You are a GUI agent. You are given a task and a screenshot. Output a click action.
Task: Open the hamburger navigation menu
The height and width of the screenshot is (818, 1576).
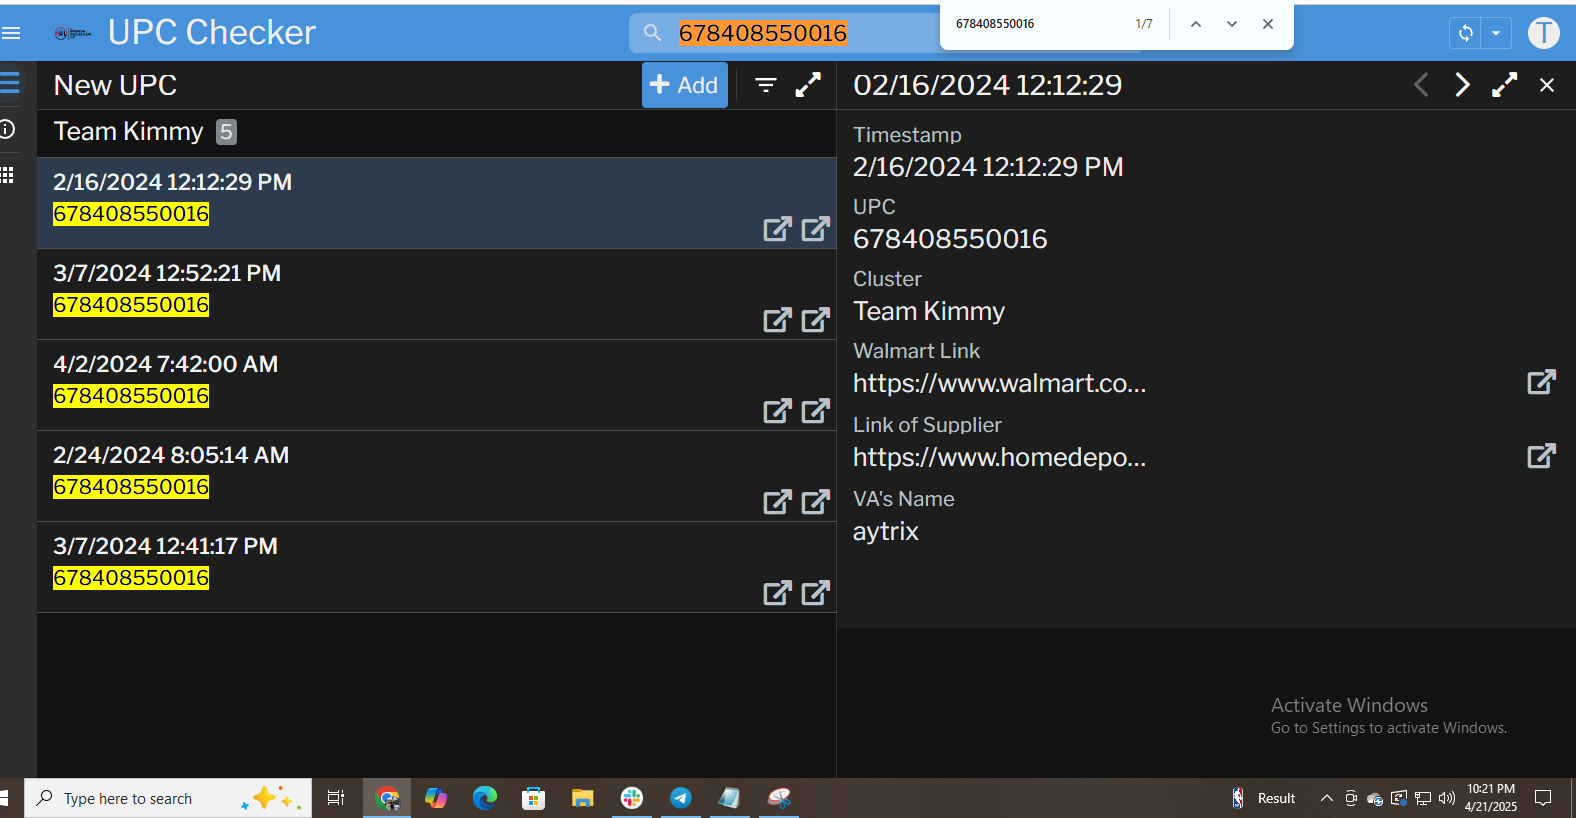12,33
